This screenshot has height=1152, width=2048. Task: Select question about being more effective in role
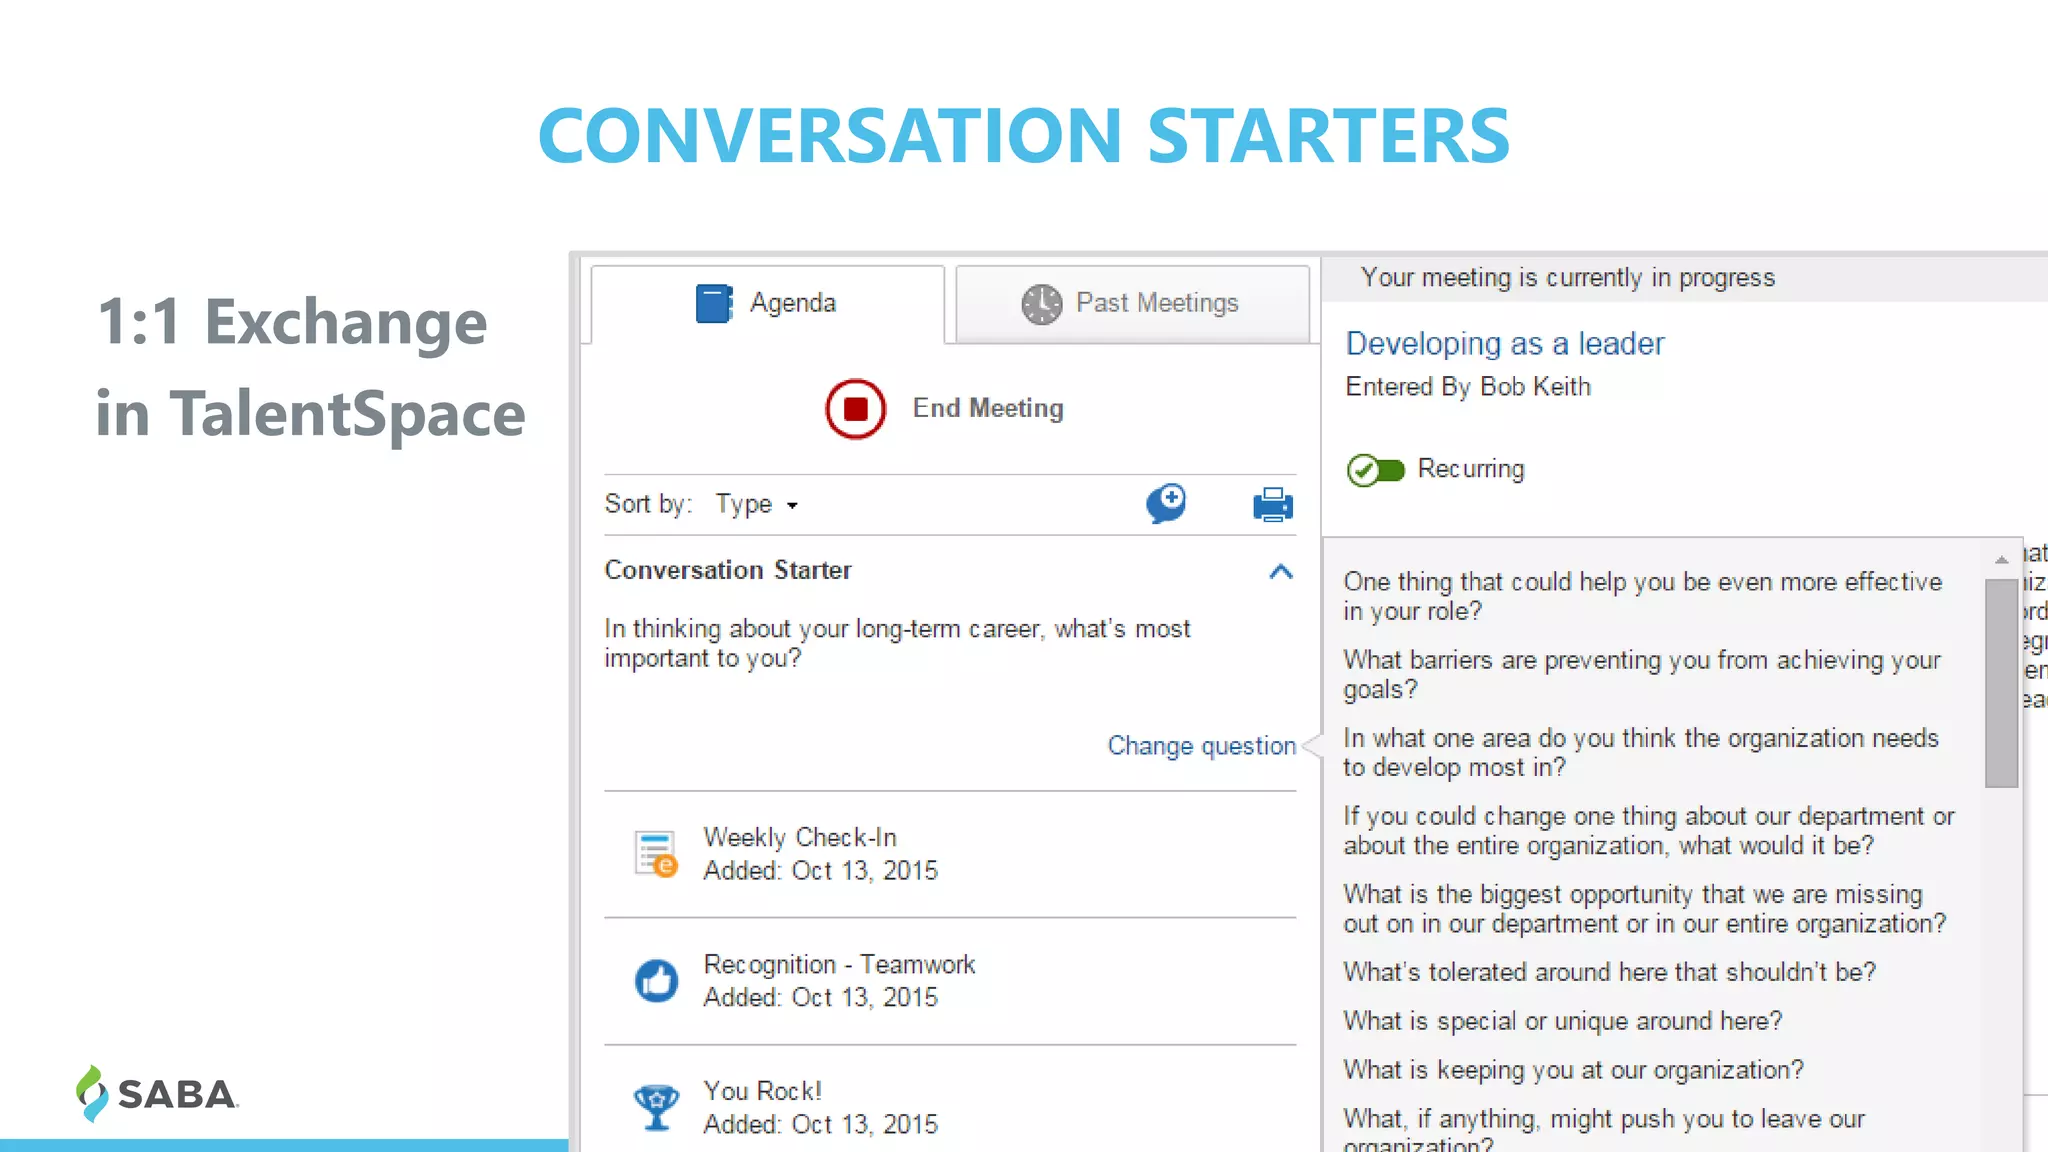pyautogui.click(x=1642, y=596)
